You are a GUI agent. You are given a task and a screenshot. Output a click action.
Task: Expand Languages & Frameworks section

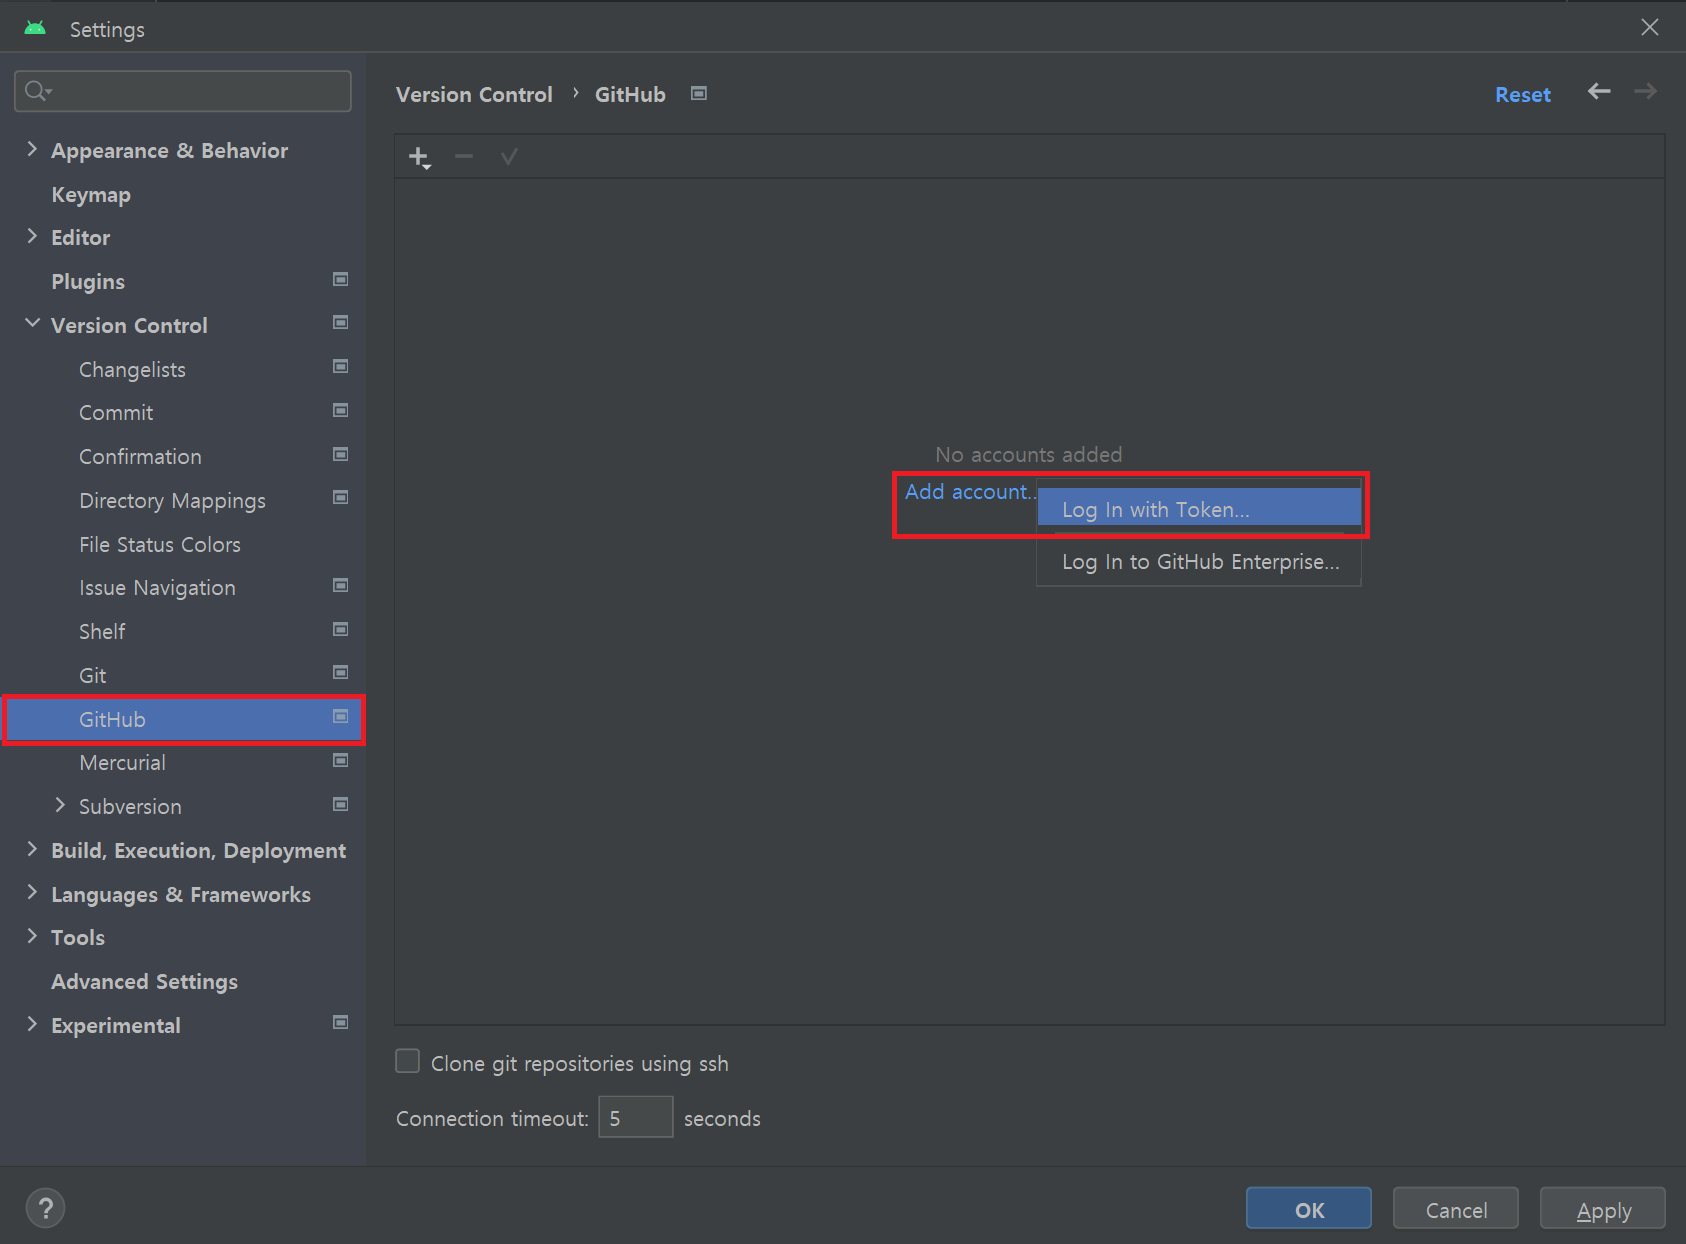click(32, 892)
